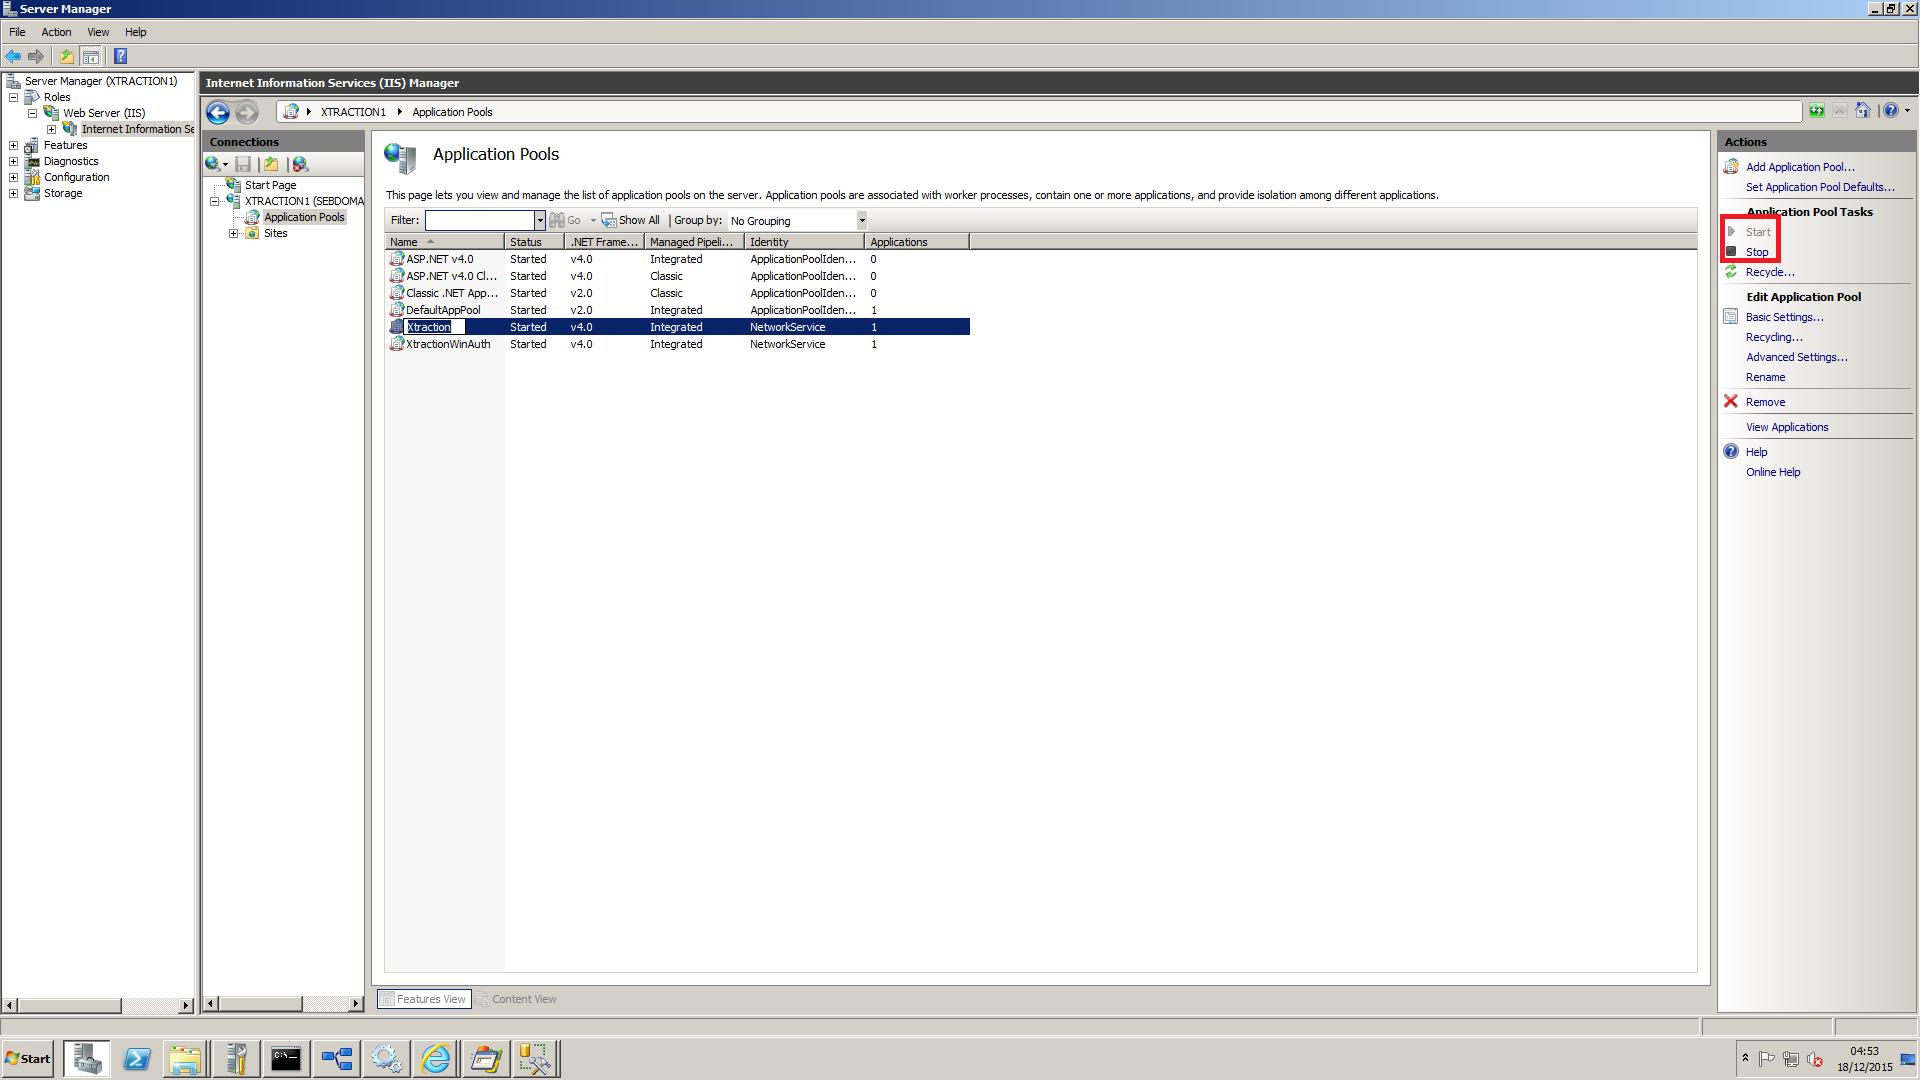This screenshot has width=1920, height=1080.
Task: Click Advanced Settings link
Action: coord(1796,357)
